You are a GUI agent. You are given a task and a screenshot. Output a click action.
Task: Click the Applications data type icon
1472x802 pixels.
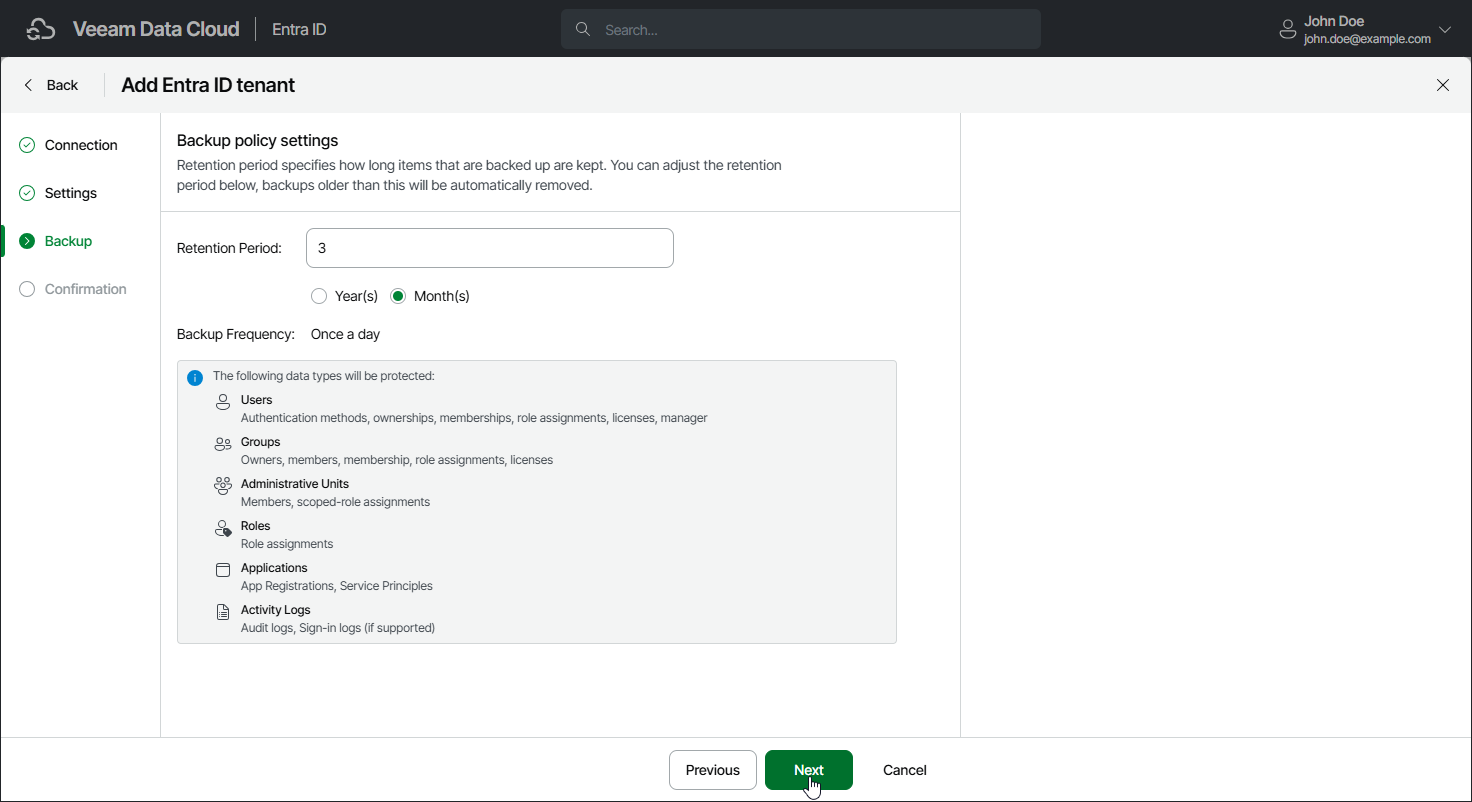(x=223, y=570)
